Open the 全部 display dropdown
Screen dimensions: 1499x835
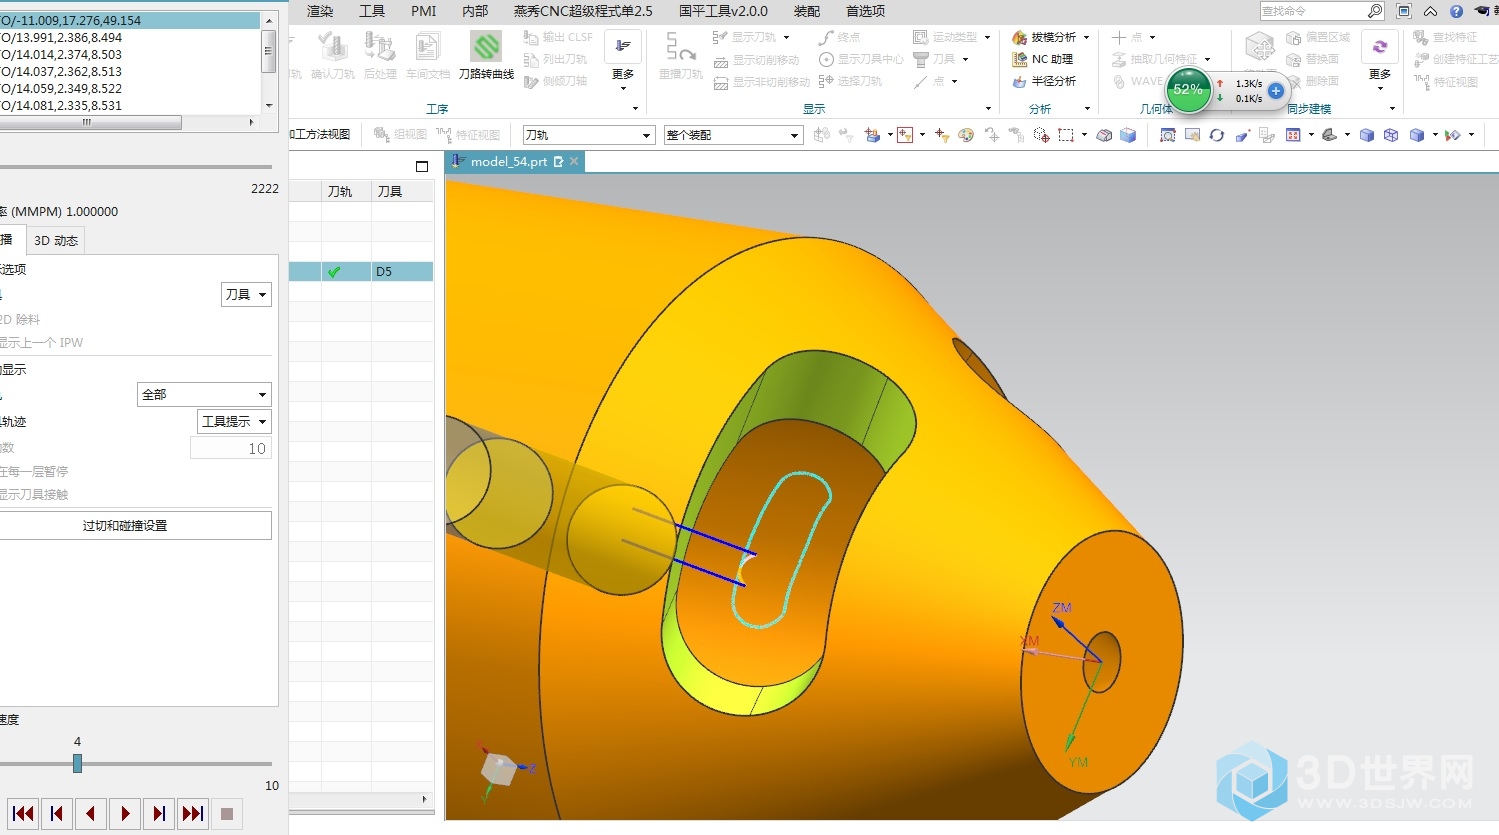click(204, 394)
